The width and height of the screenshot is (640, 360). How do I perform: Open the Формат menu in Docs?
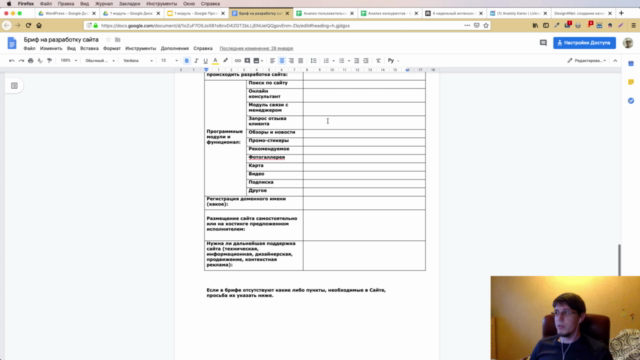(x=111, y=49)
